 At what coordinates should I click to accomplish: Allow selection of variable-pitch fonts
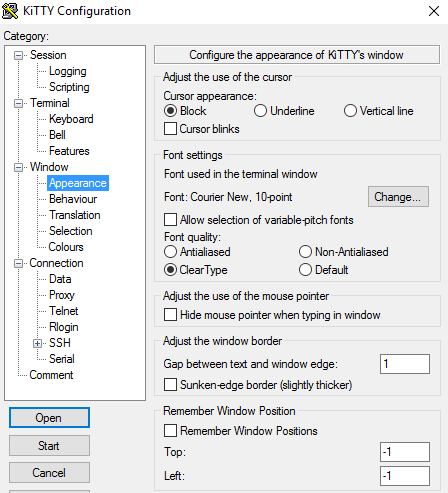click(259, 220)
